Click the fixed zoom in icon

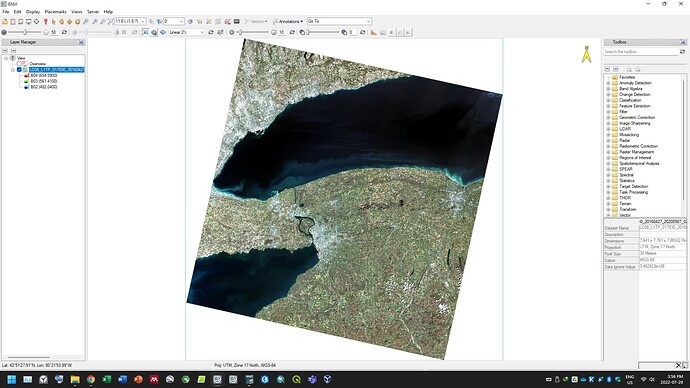coord(95,21)
